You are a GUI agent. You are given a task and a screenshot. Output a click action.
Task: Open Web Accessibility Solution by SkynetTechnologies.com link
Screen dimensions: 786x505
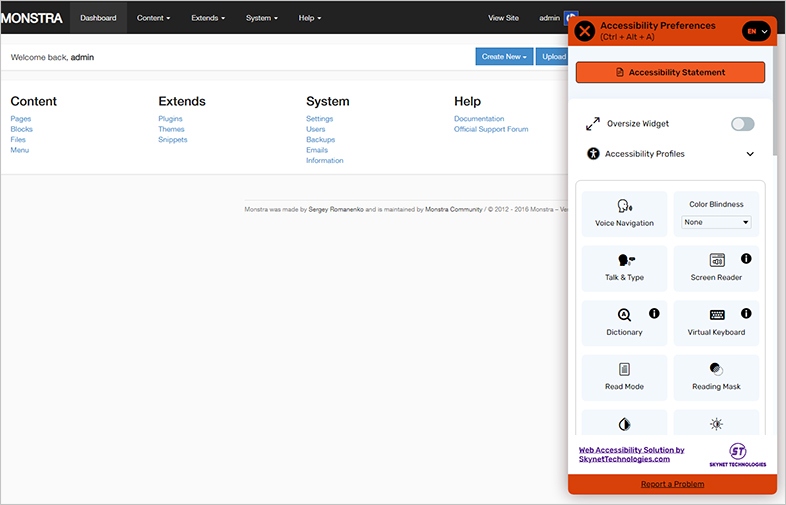point(632,454)
